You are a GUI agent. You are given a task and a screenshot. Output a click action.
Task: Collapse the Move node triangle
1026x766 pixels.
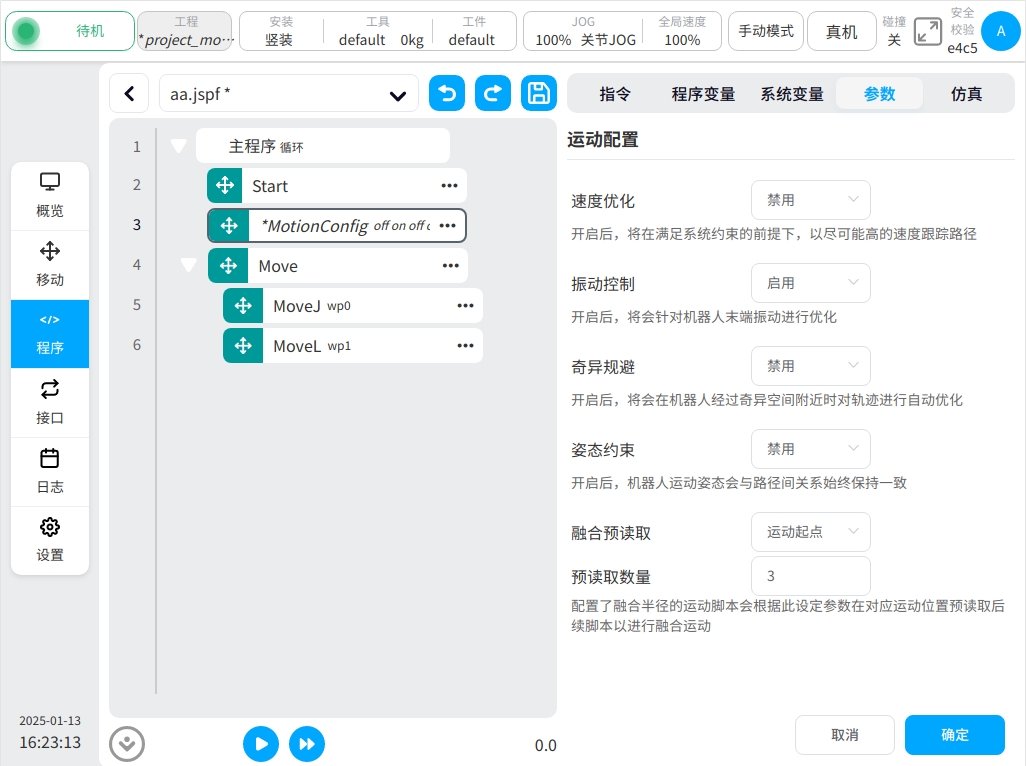coord(188,266)
